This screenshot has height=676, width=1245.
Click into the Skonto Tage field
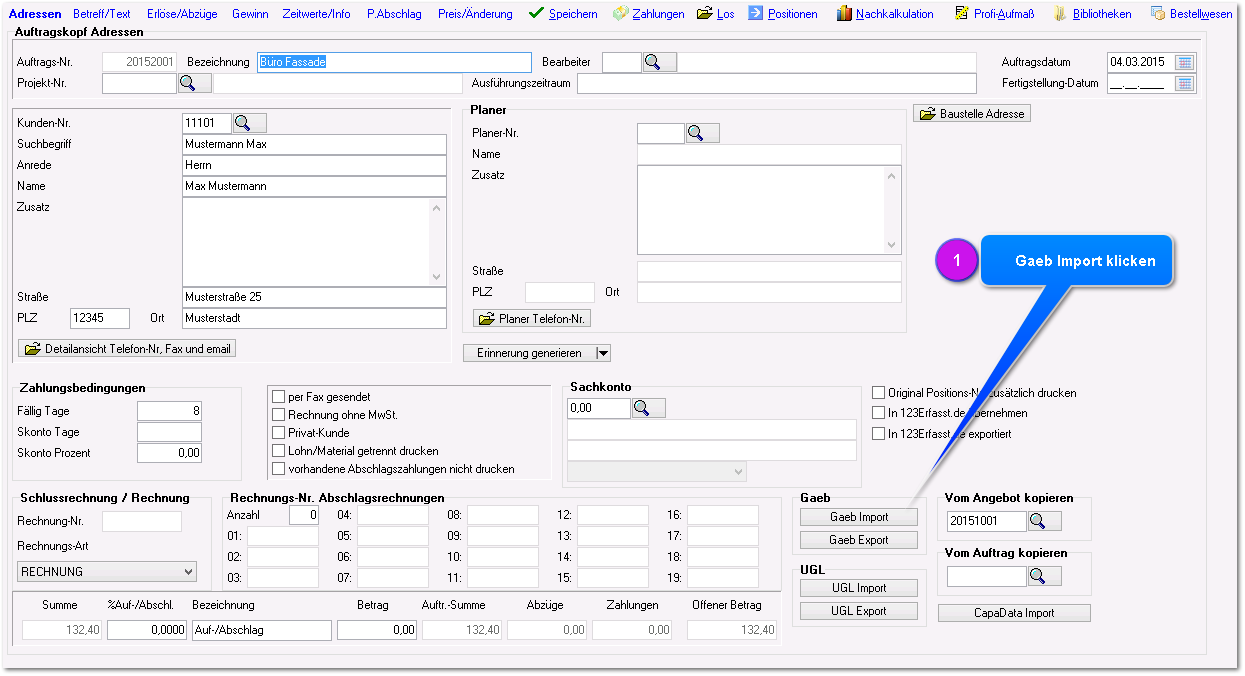coord(169,432)
